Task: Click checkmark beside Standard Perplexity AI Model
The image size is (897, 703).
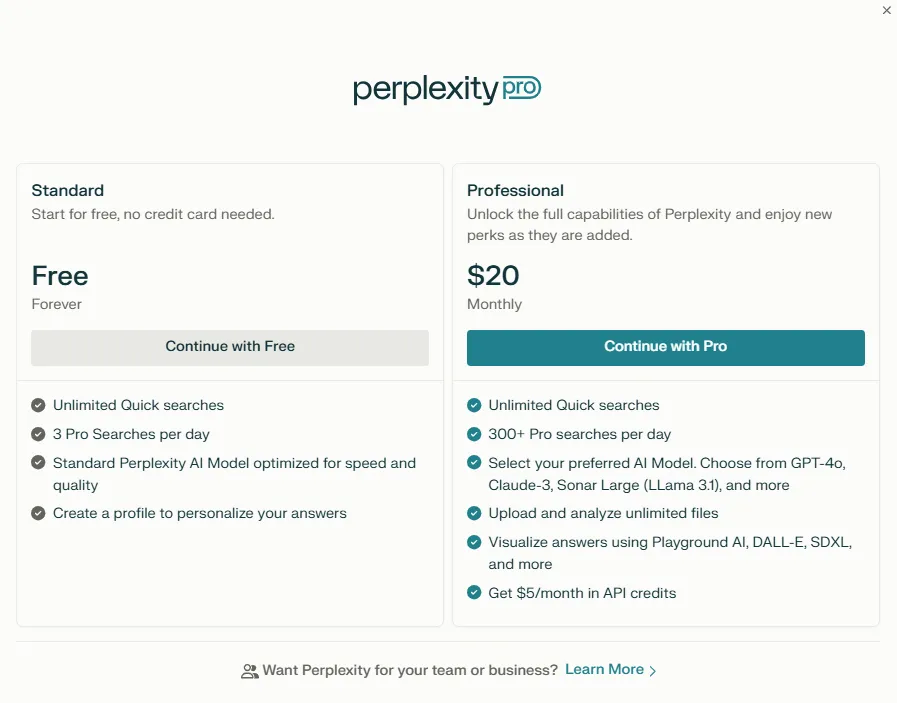Action: click(38, 462)
